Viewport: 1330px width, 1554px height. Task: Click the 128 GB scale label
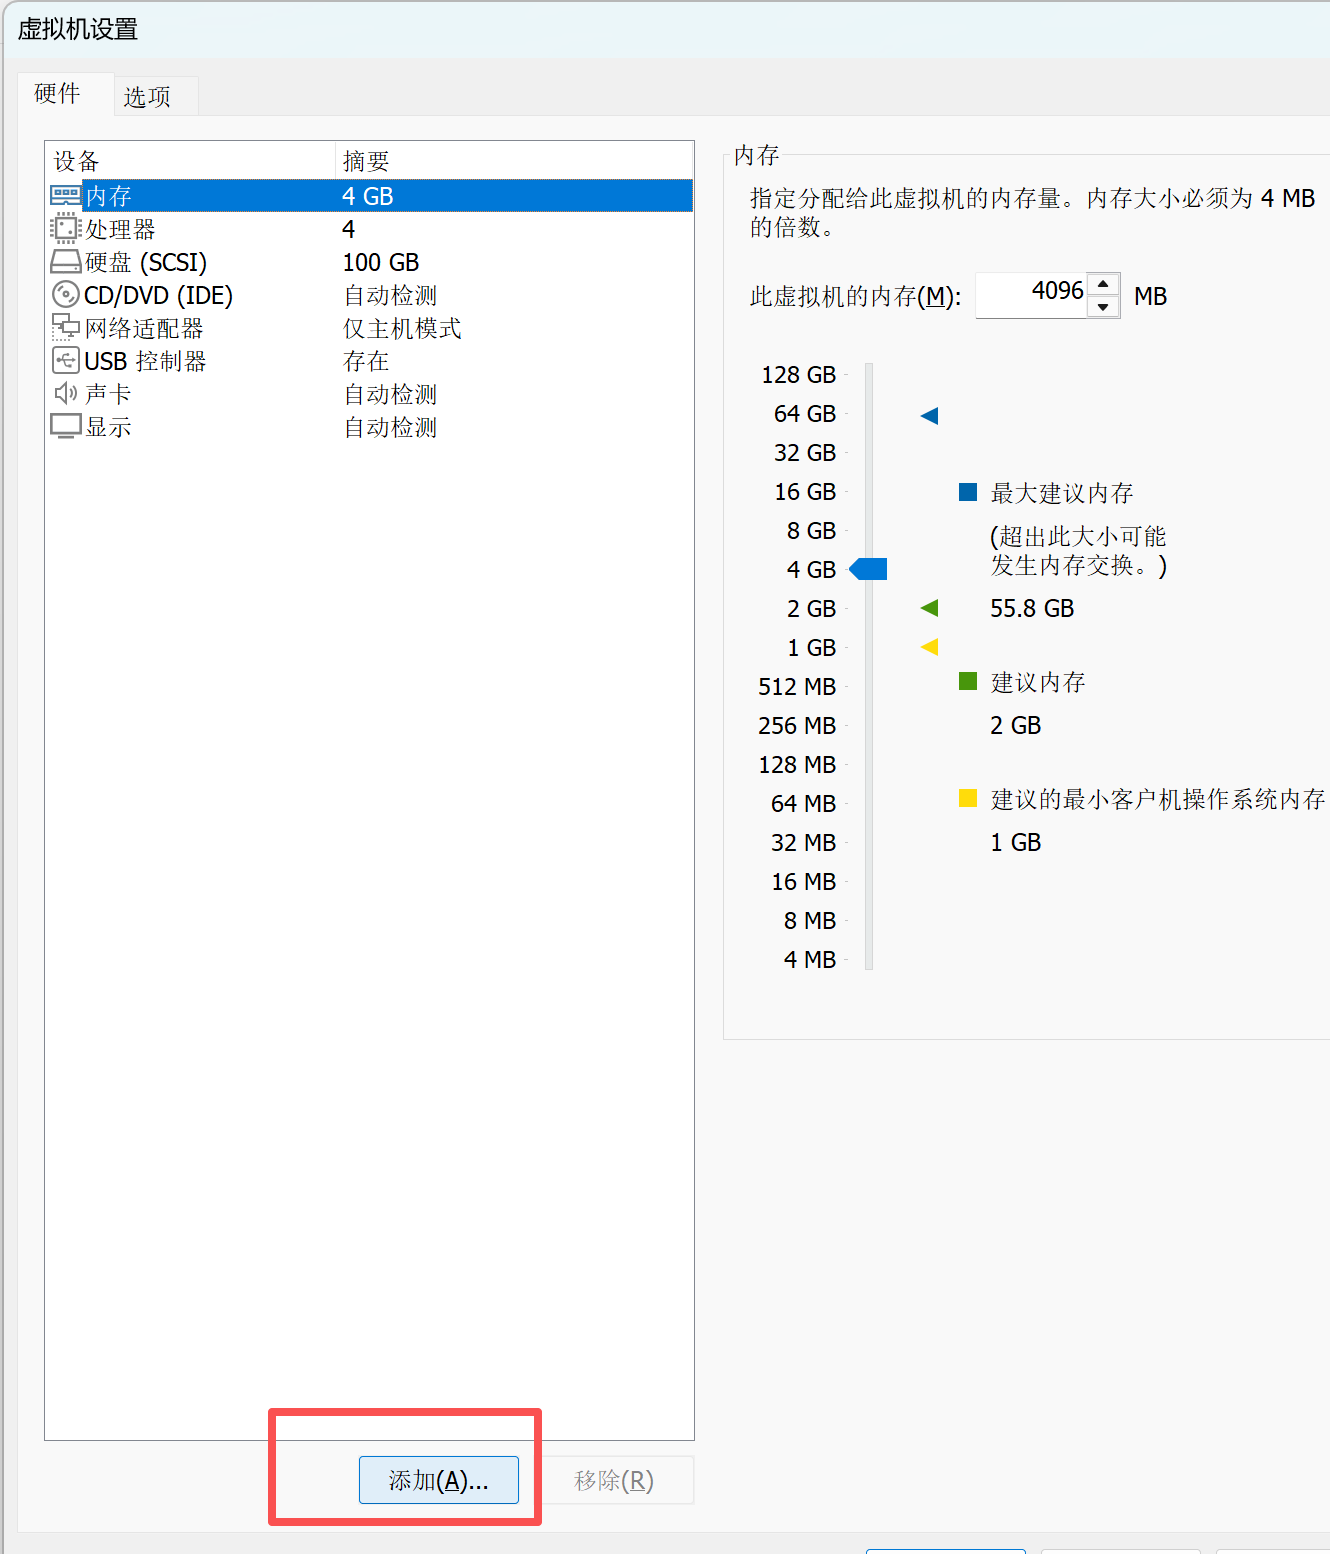tap(799, 374)
